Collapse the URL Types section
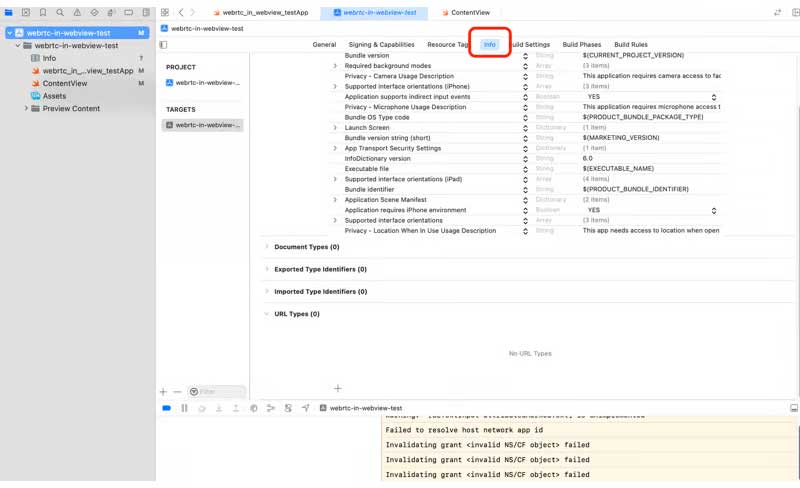This screenshot has height=488, width=800. click(x=266, y=314)
